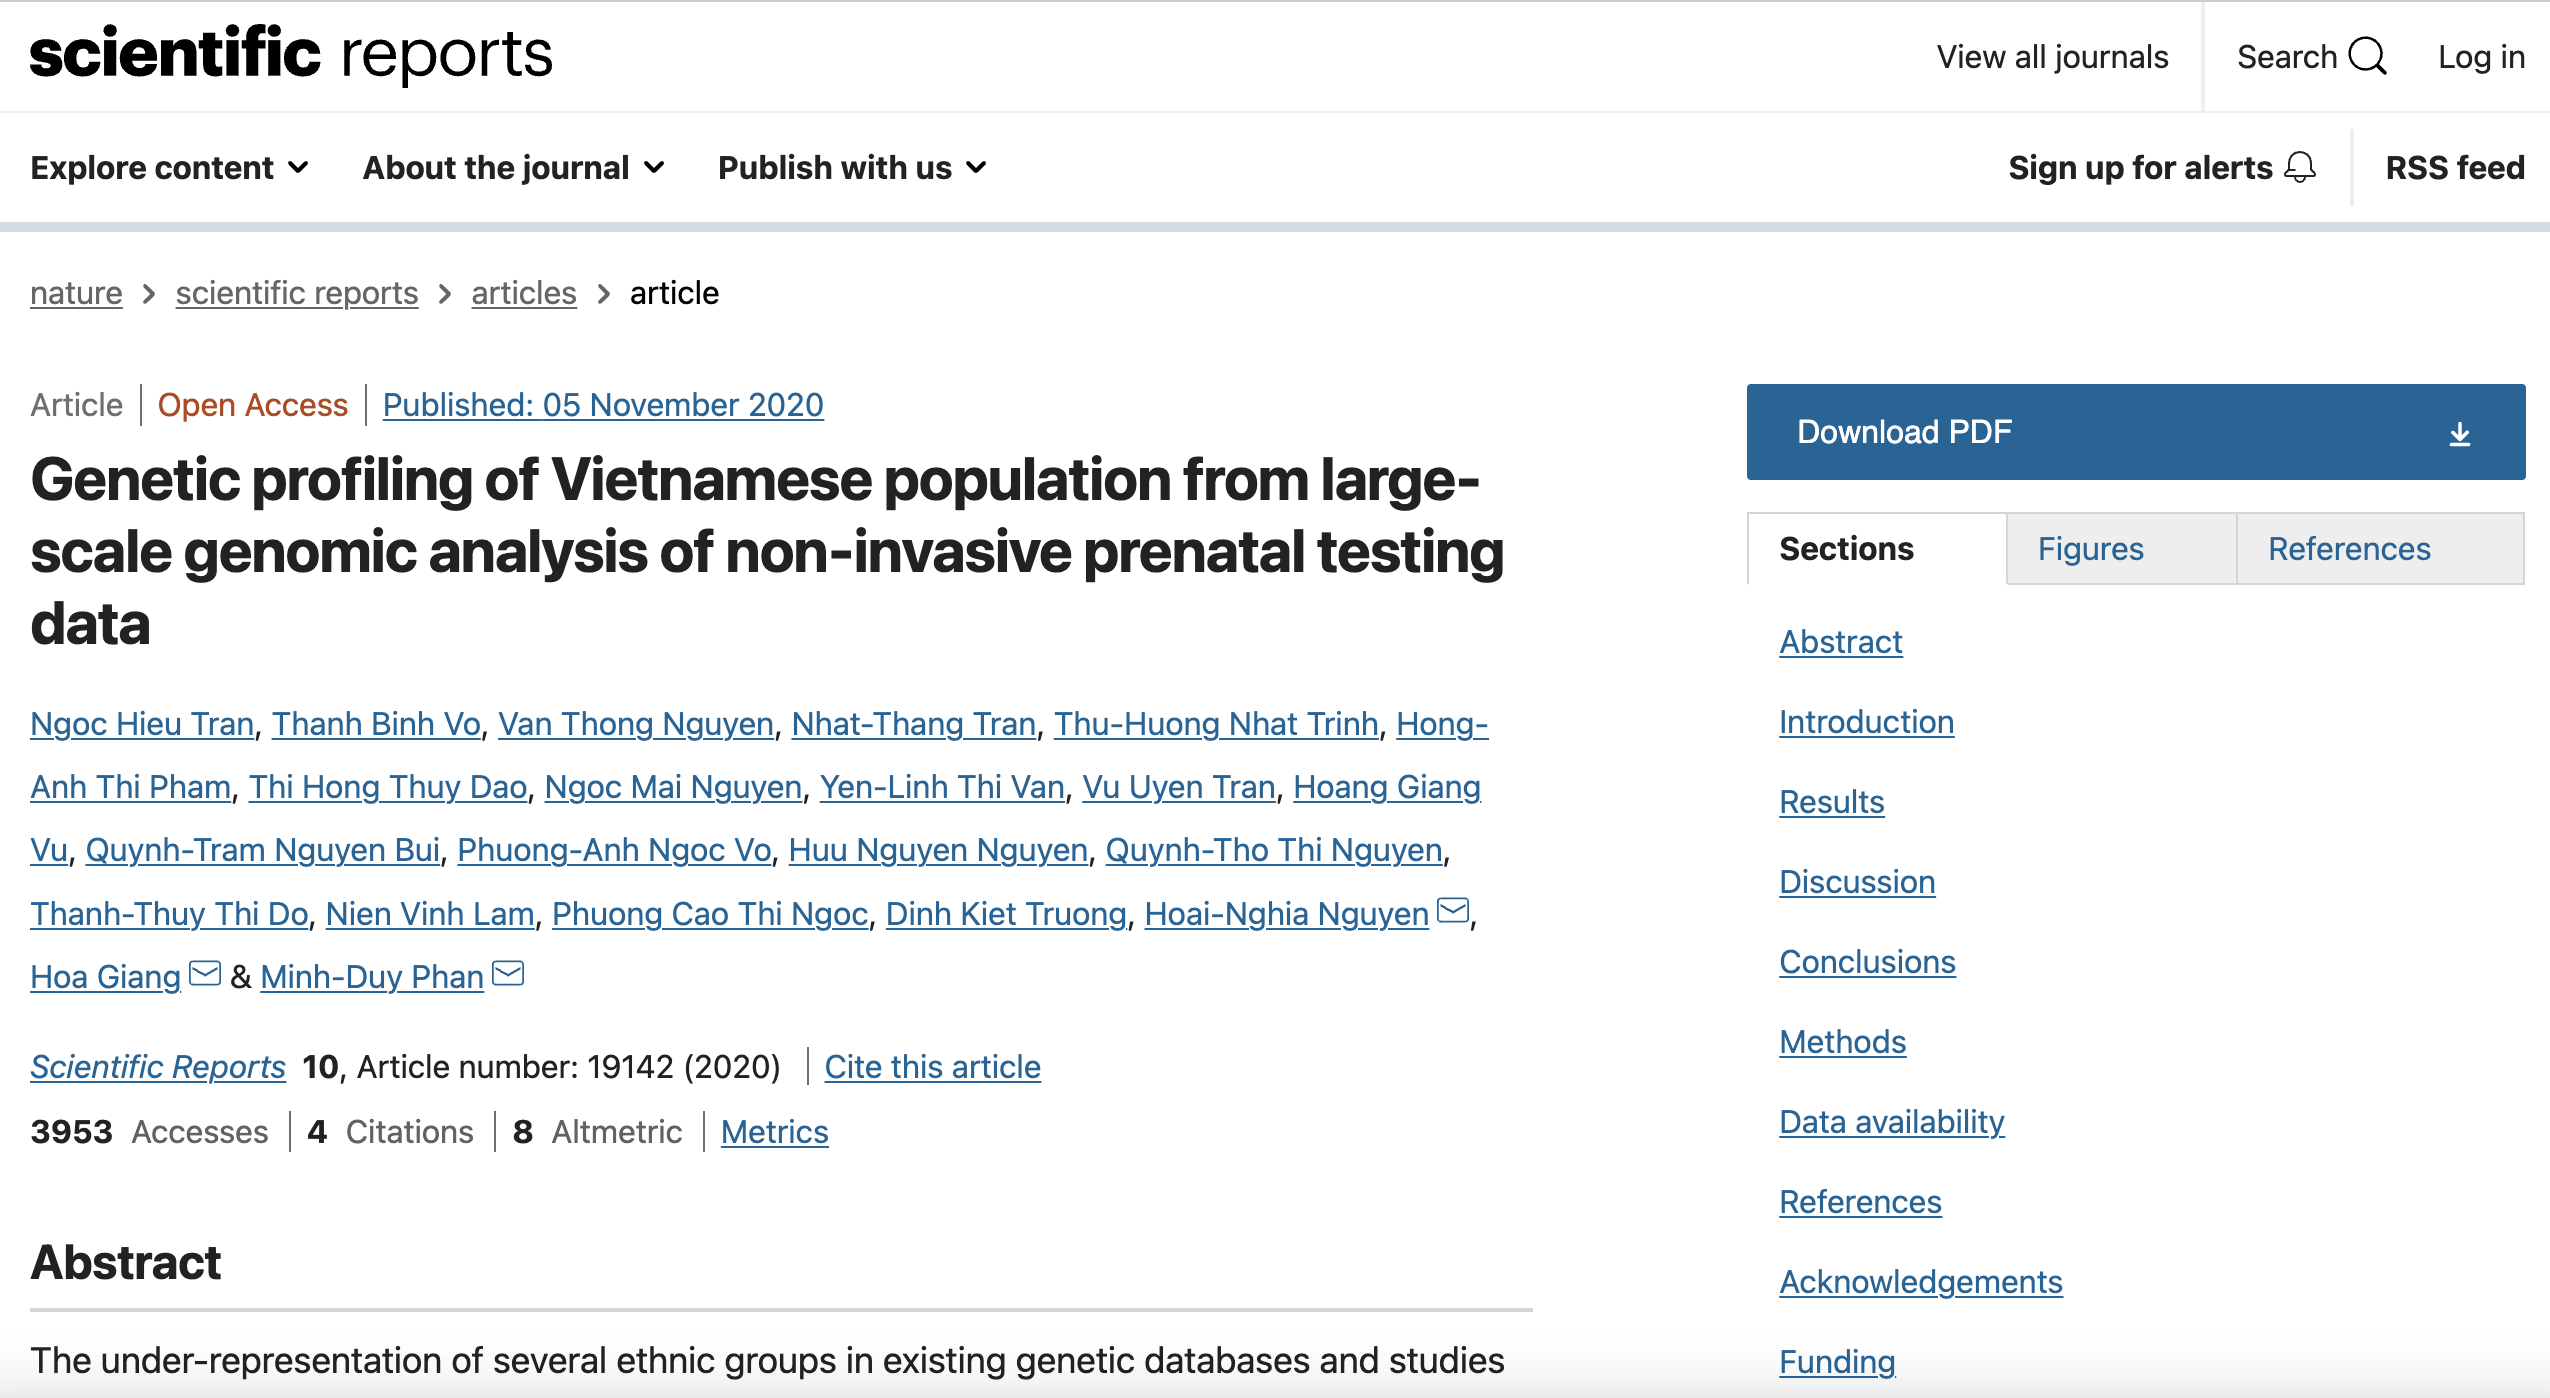Jump to the Methods section
This screenshot has width=2550, height=1398.
(1842, 1041)
